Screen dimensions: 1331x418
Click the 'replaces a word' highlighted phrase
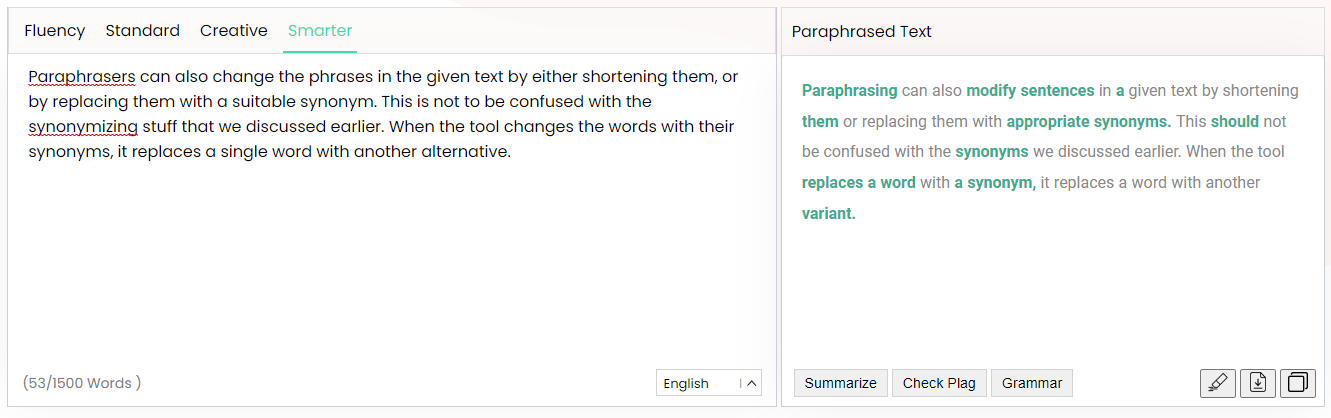coord(859,183)
